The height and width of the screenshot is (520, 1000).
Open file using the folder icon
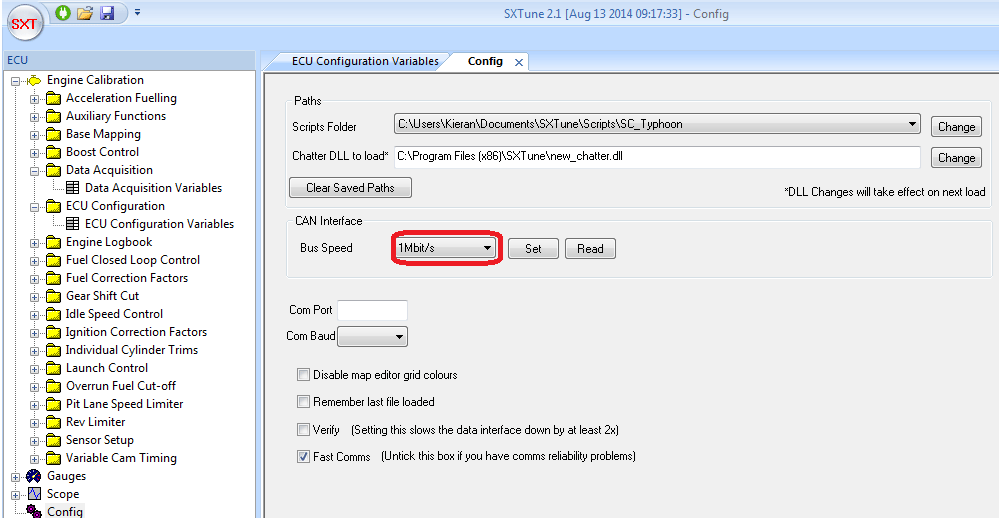pyautogui.click(x=85, y=13)
